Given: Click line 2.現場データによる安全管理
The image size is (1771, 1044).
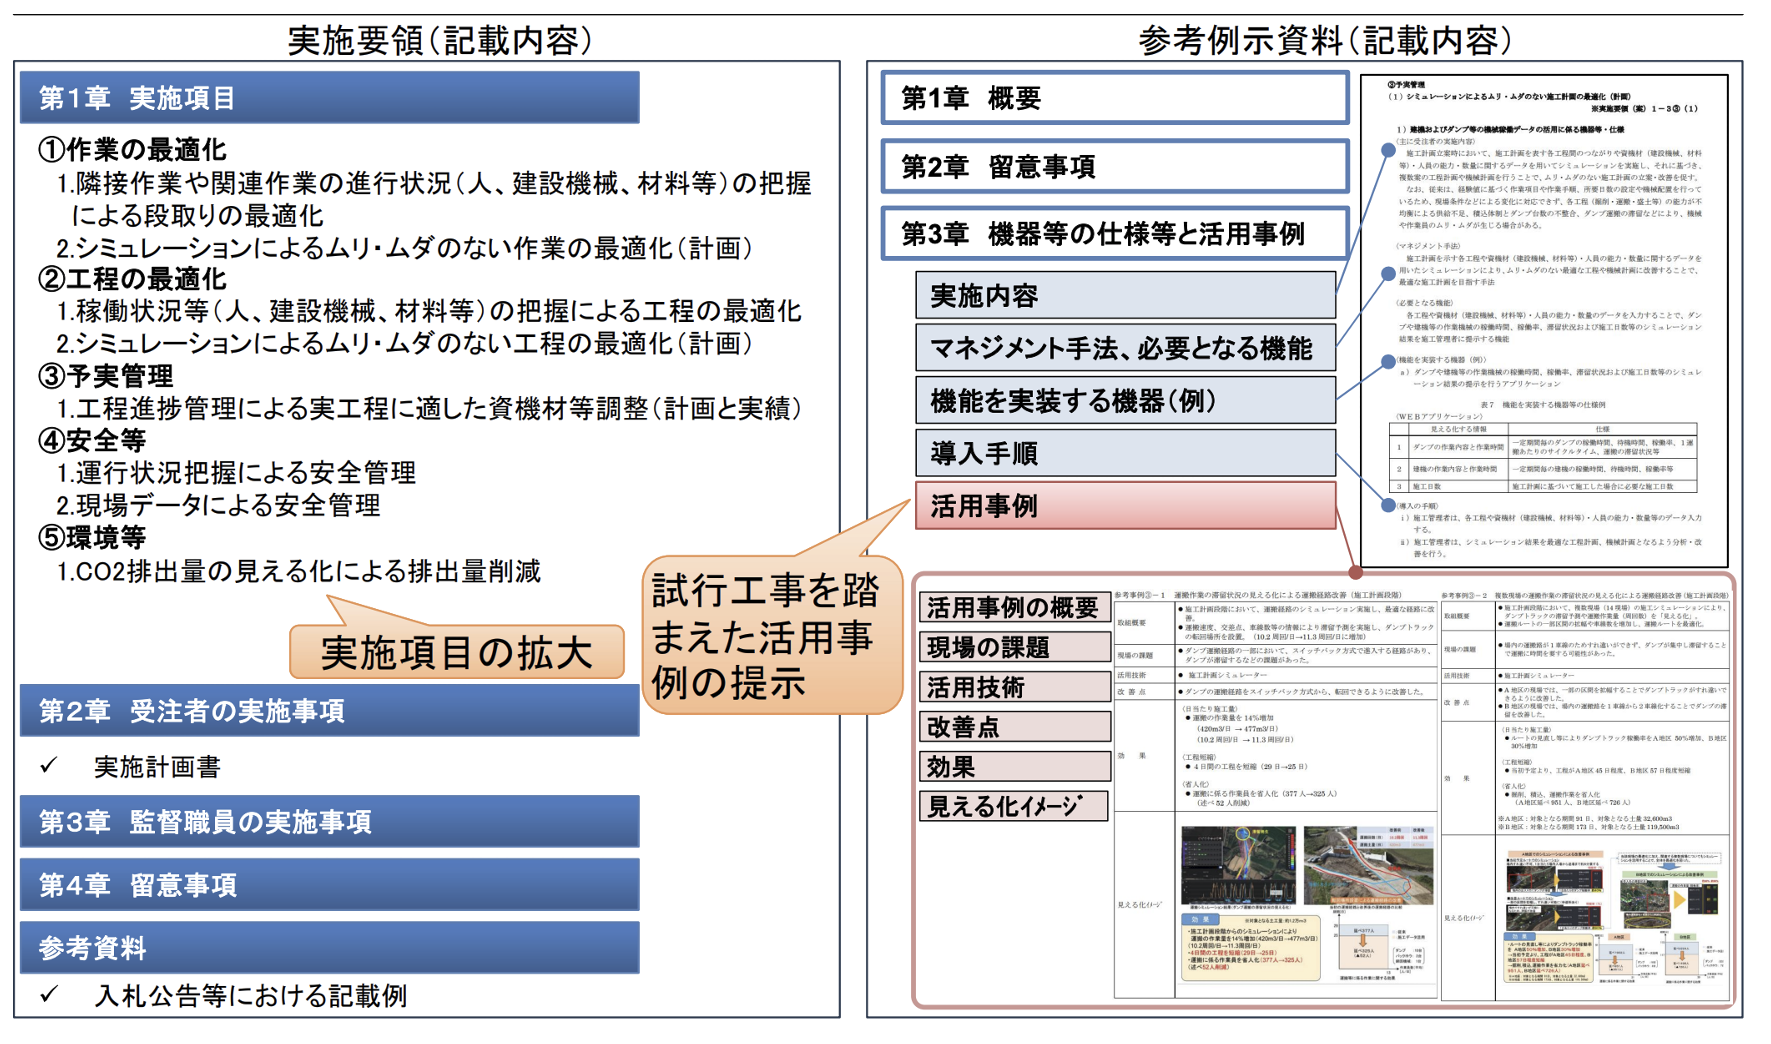Looking at the screenshot, I should coord(218,505).
